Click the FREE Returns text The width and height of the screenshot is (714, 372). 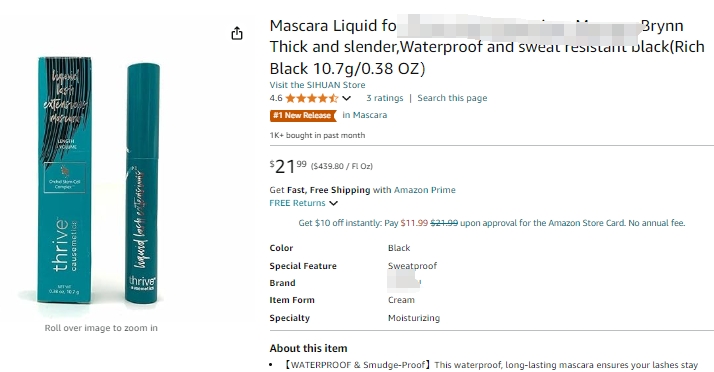click(297, 203)
